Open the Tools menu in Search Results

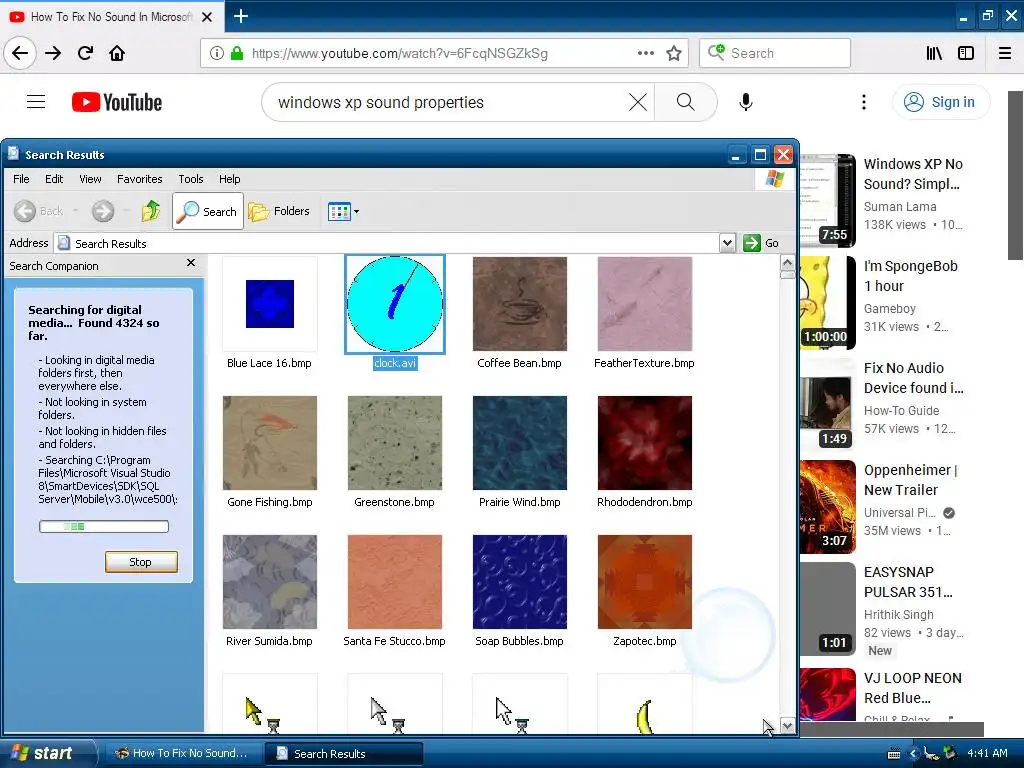[x=191, y=179]
